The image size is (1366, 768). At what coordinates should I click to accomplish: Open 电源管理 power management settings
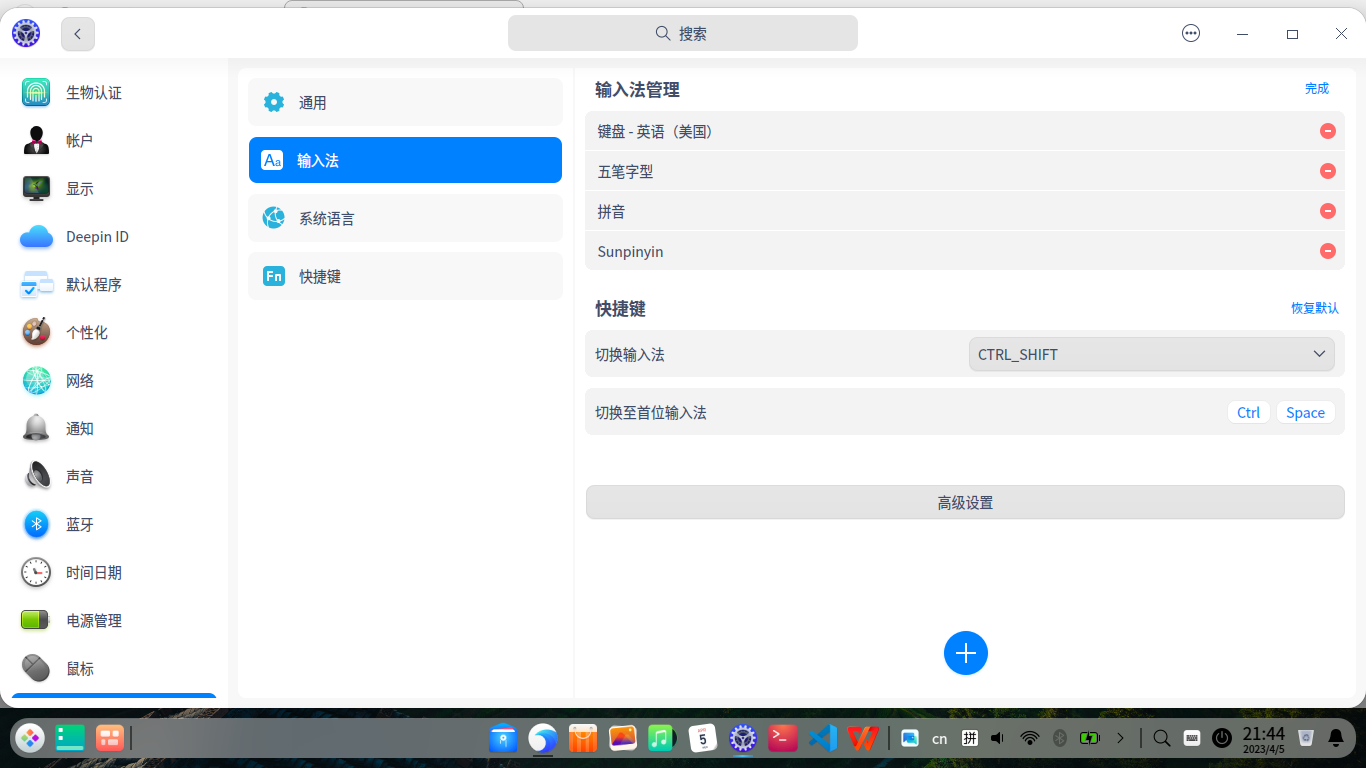pyautogui.click(x=93, y=620)
